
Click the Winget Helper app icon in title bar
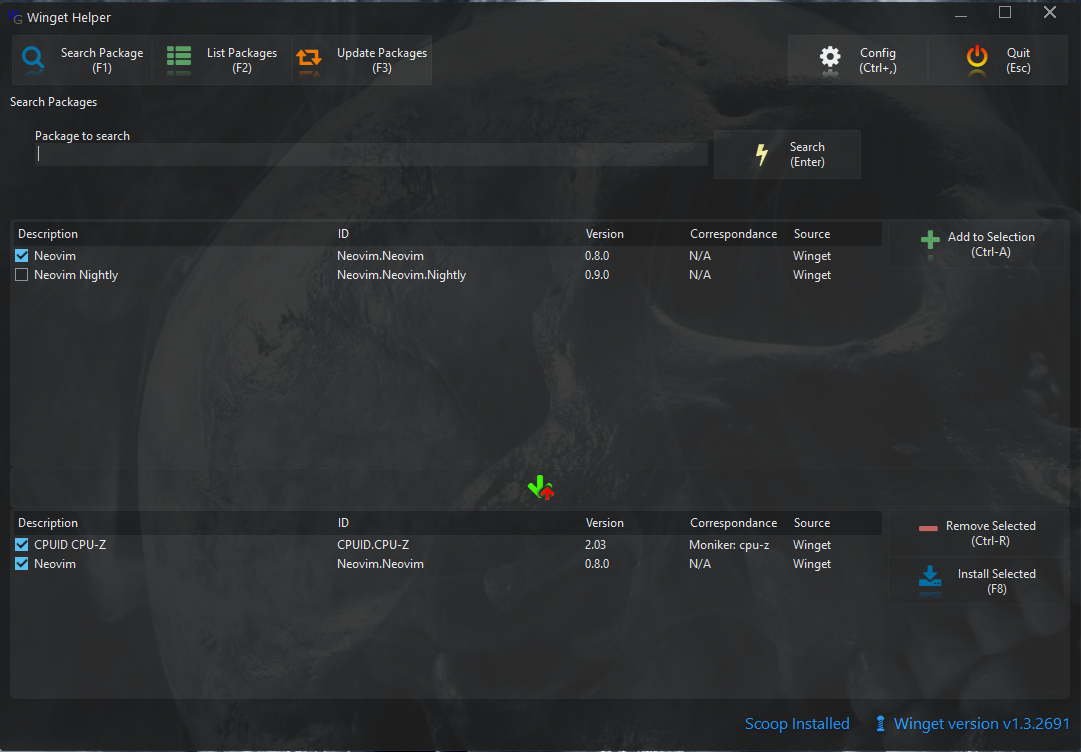click(14, 17)
